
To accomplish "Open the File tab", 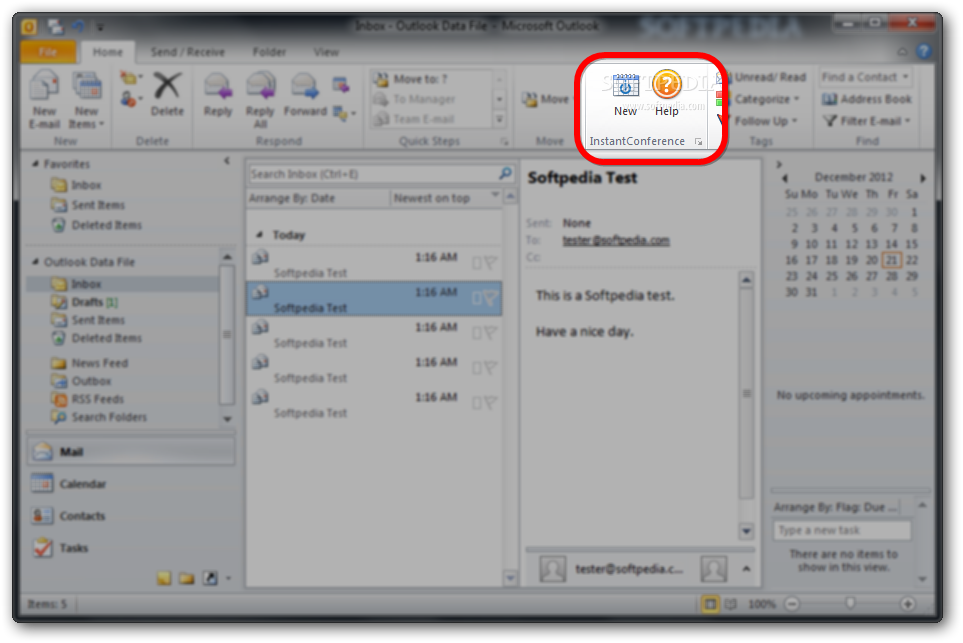I will click(x=48, y=52).
